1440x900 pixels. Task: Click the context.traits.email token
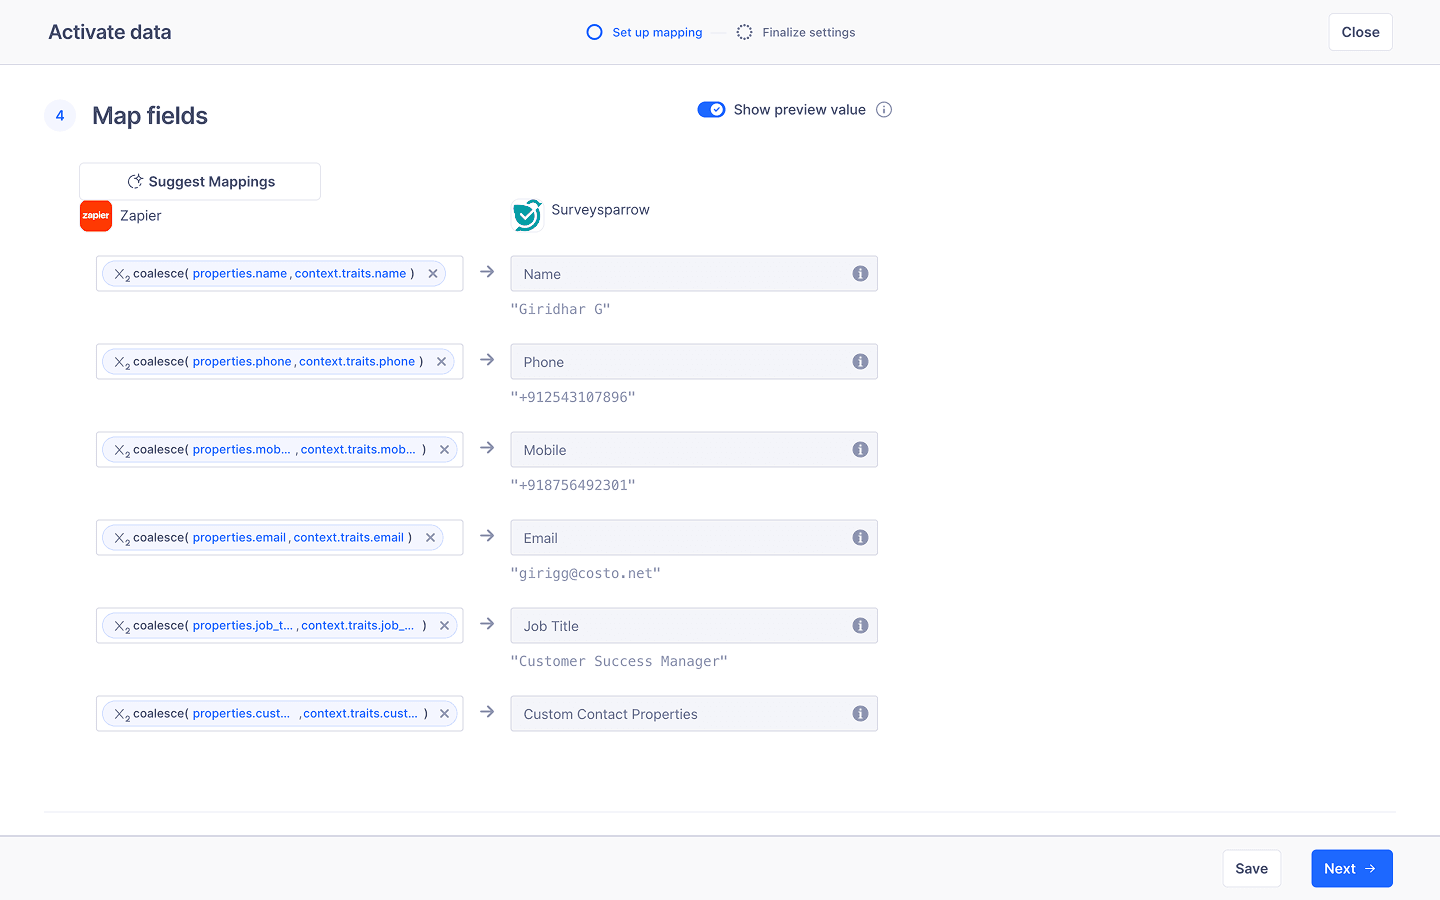tap(349, 538)
